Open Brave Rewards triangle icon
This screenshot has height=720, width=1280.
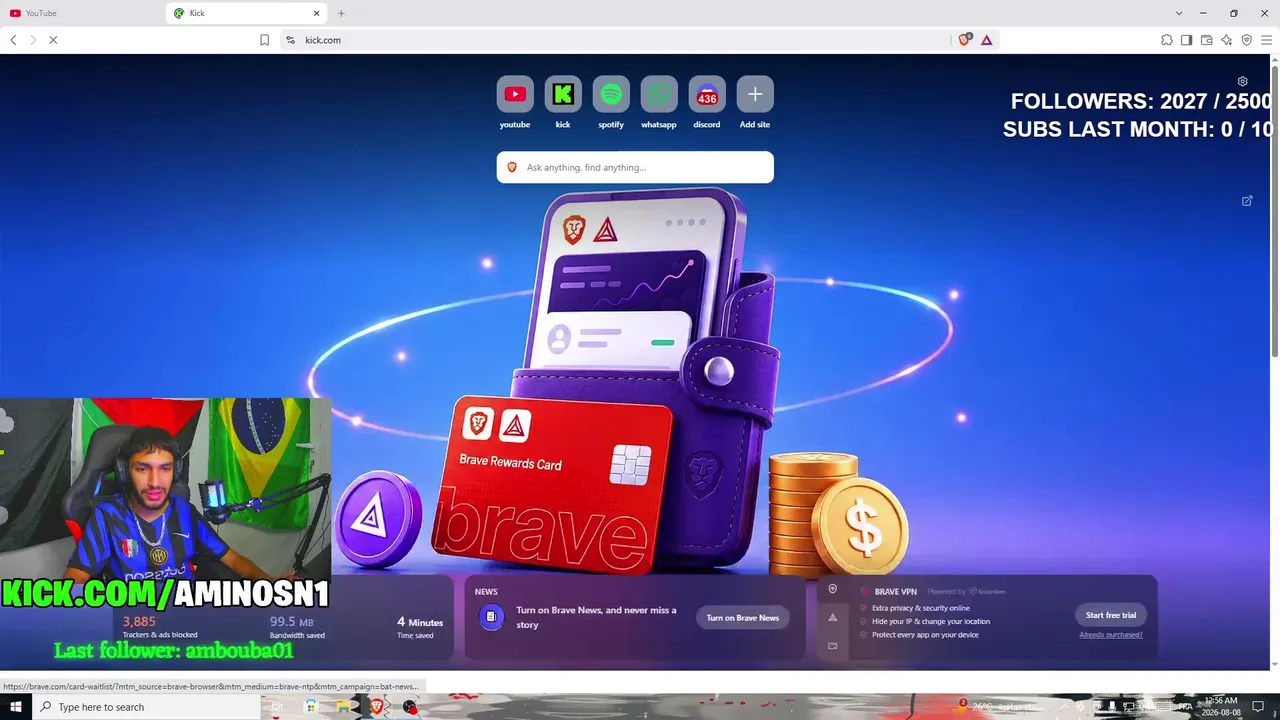[986, 40]
